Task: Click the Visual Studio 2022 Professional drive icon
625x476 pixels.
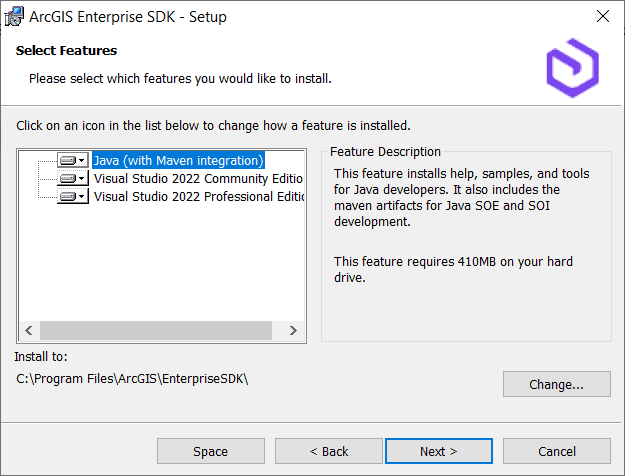Action: 68,196
